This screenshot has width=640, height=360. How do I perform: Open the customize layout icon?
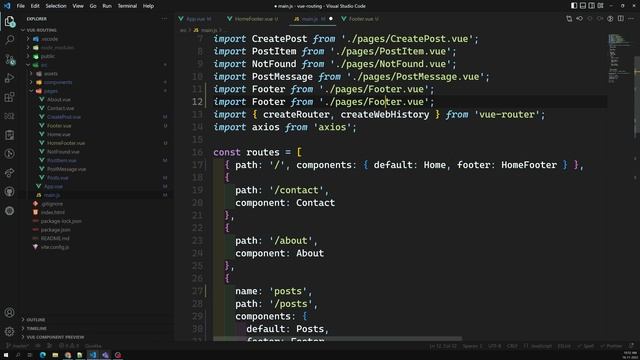click(x=600, y=6)
